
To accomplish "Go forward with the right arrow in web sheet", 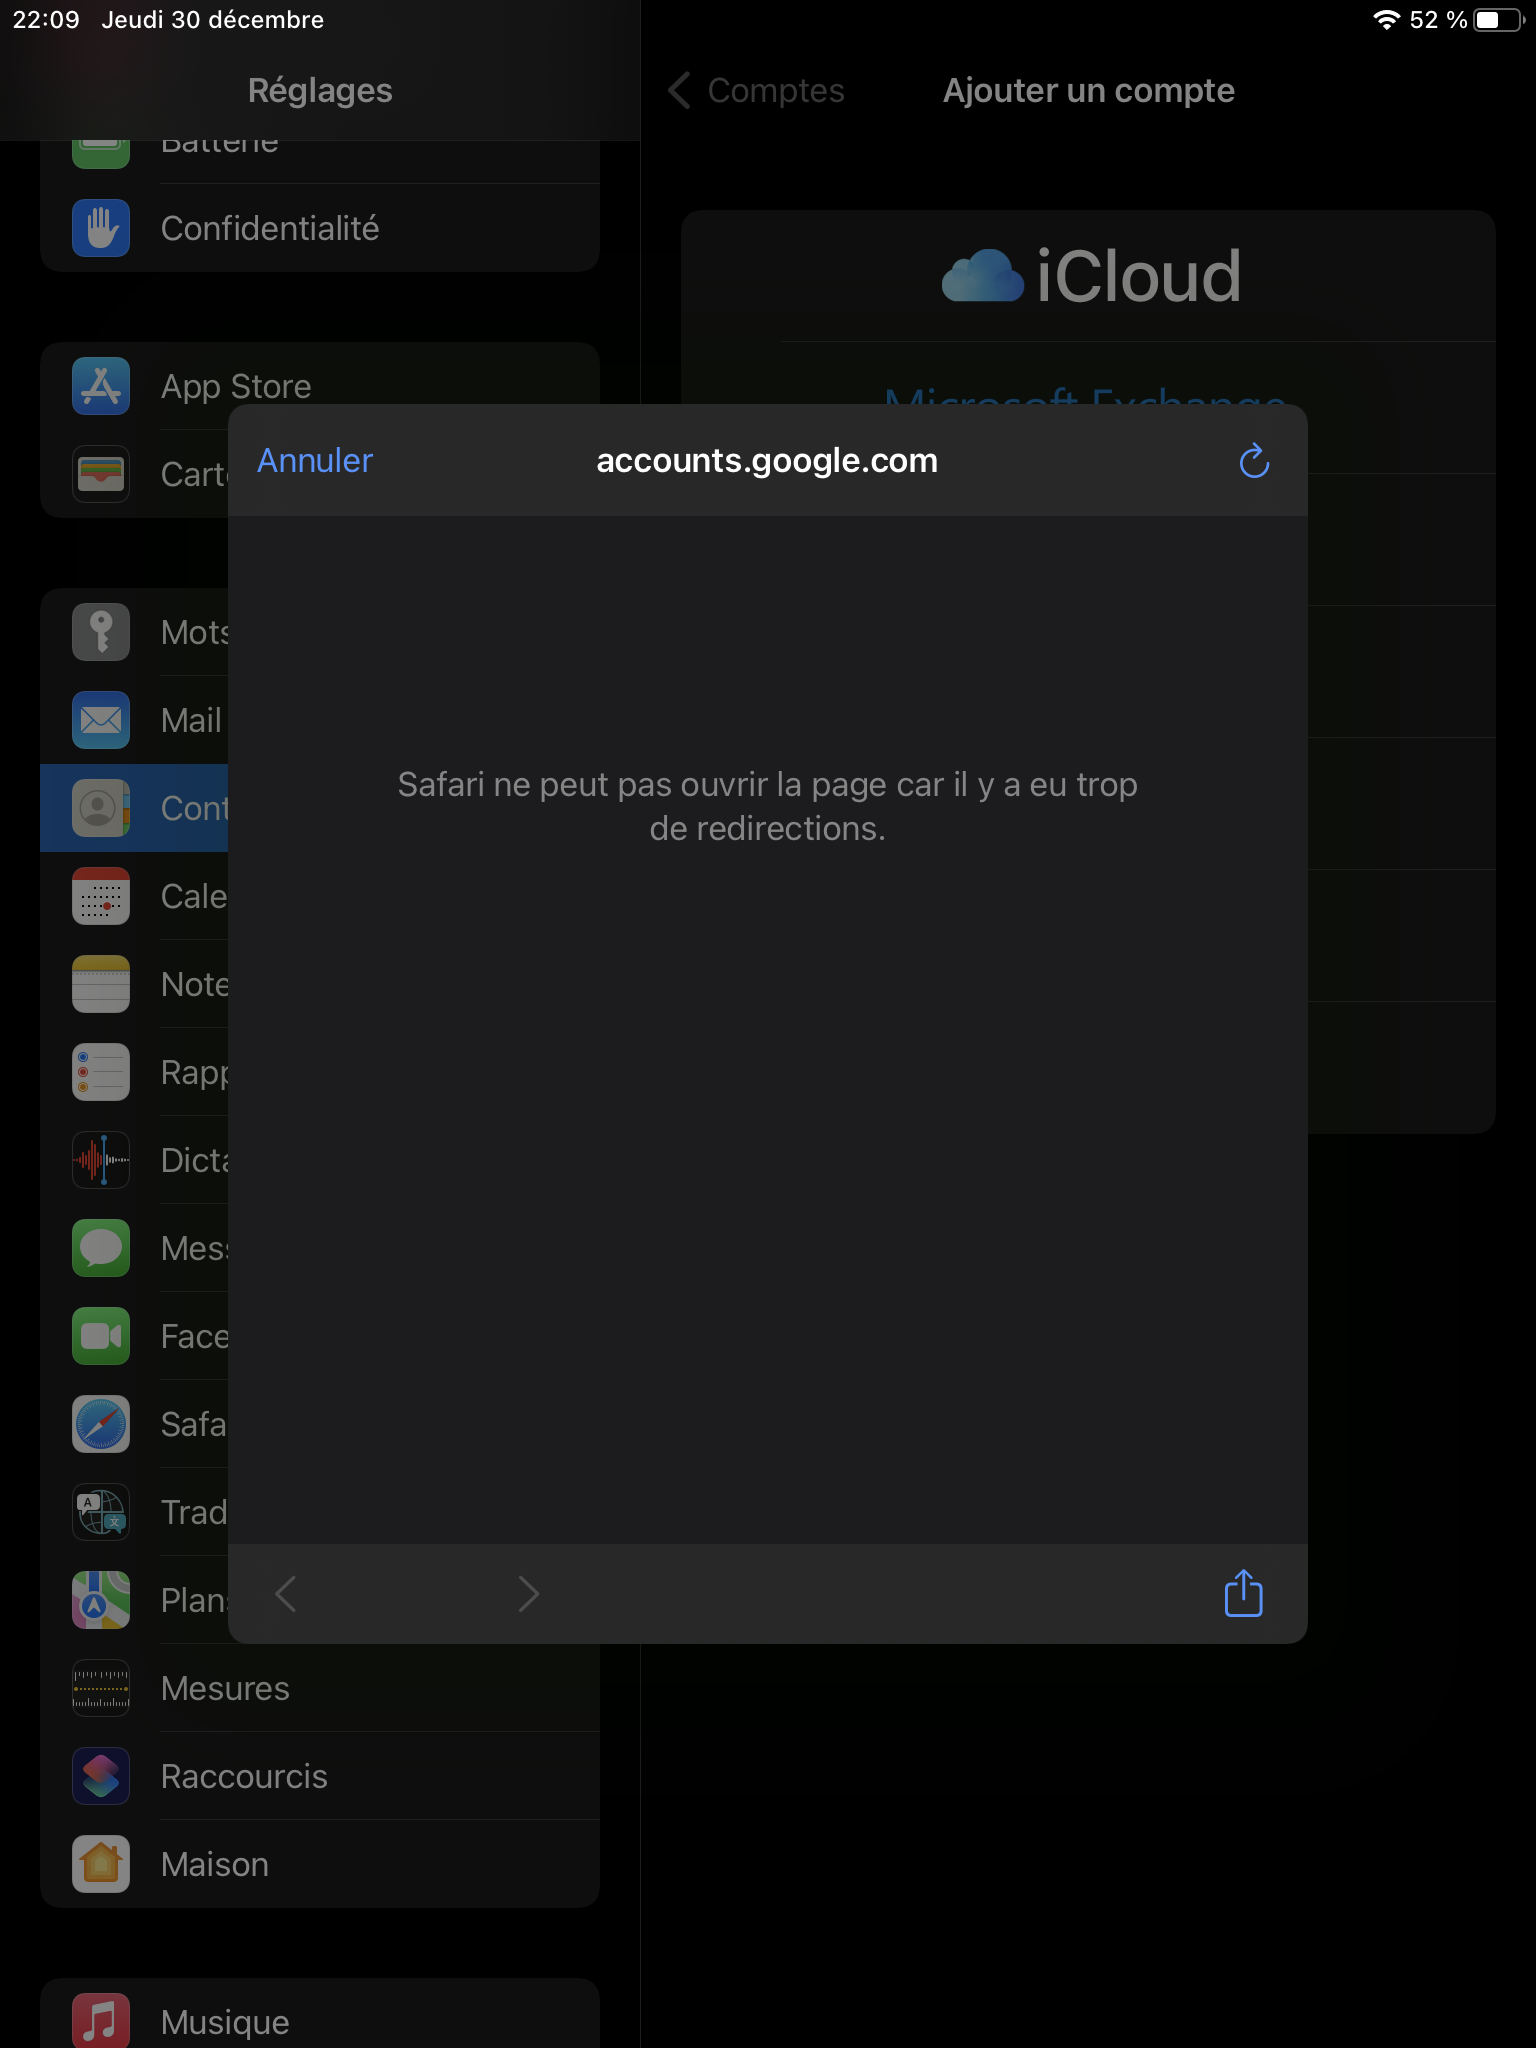I will click(529, 1594).
